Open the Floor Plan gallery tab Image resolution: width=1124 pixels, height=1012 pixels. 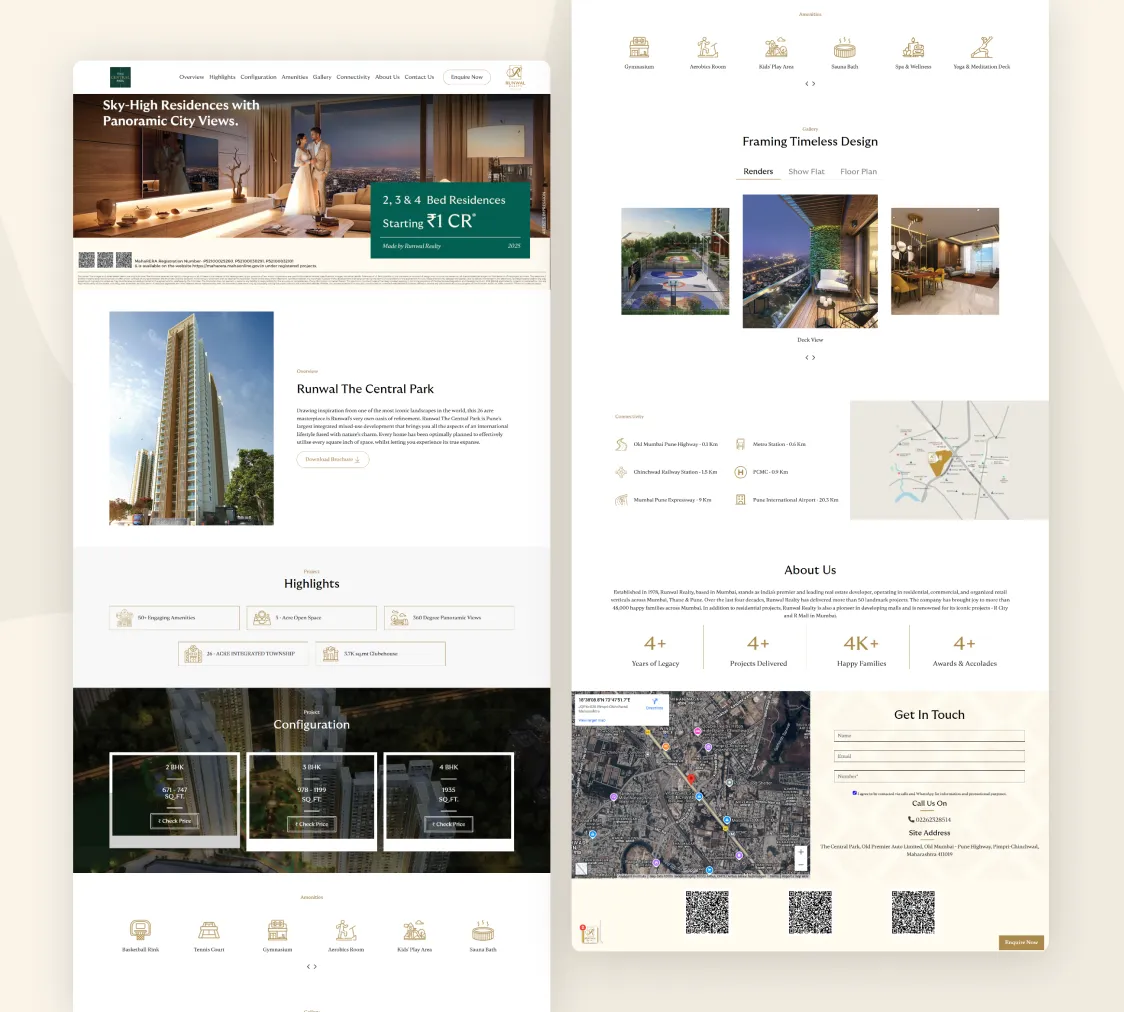858,172
